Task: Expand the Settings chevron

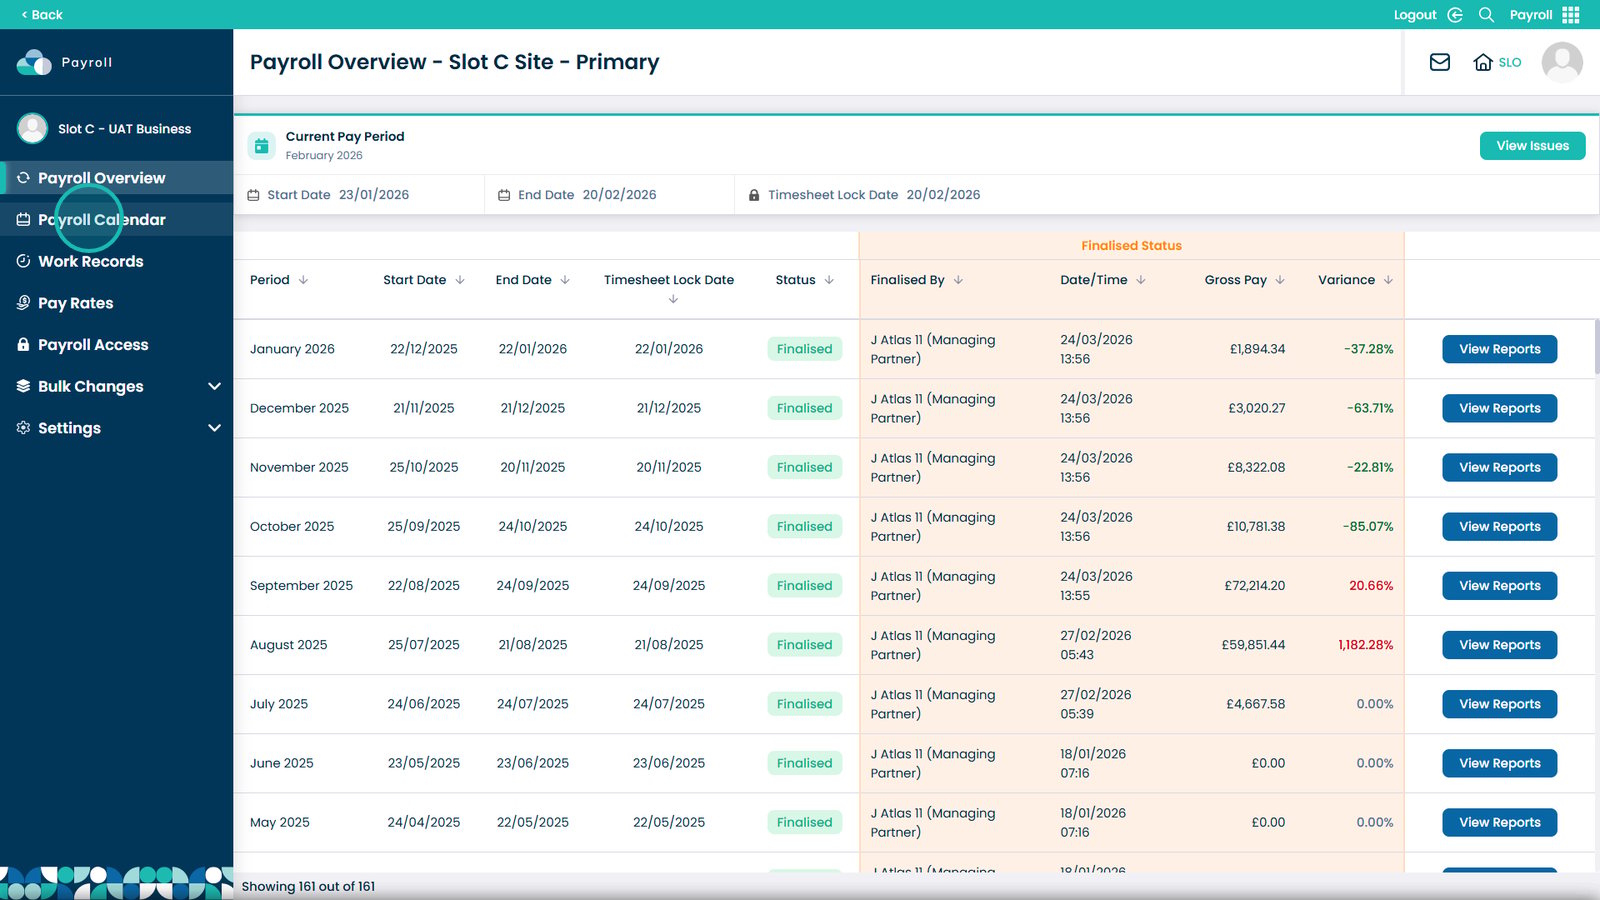Action: click(214, 428)
